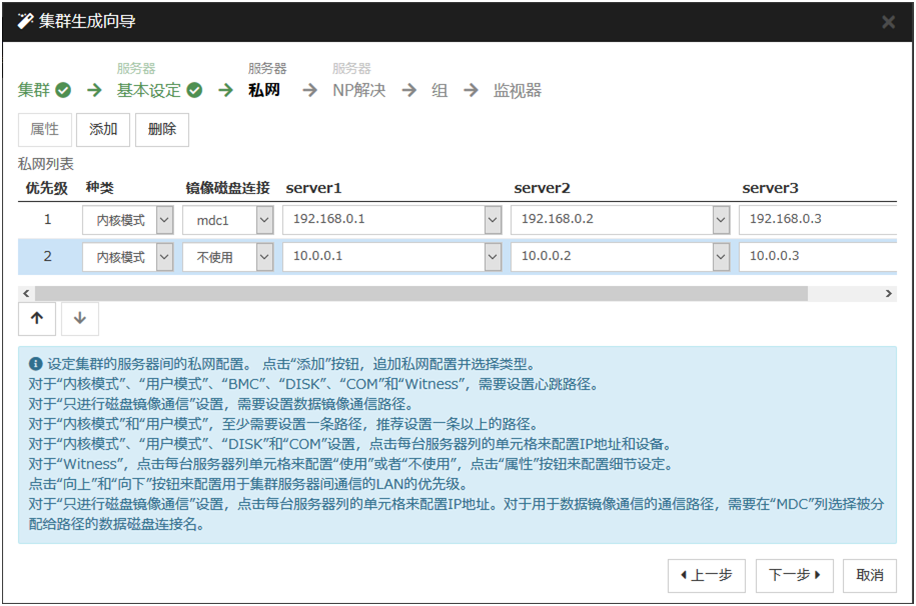
Task: Click the green checkmark beside 集群
Action: 63,91
